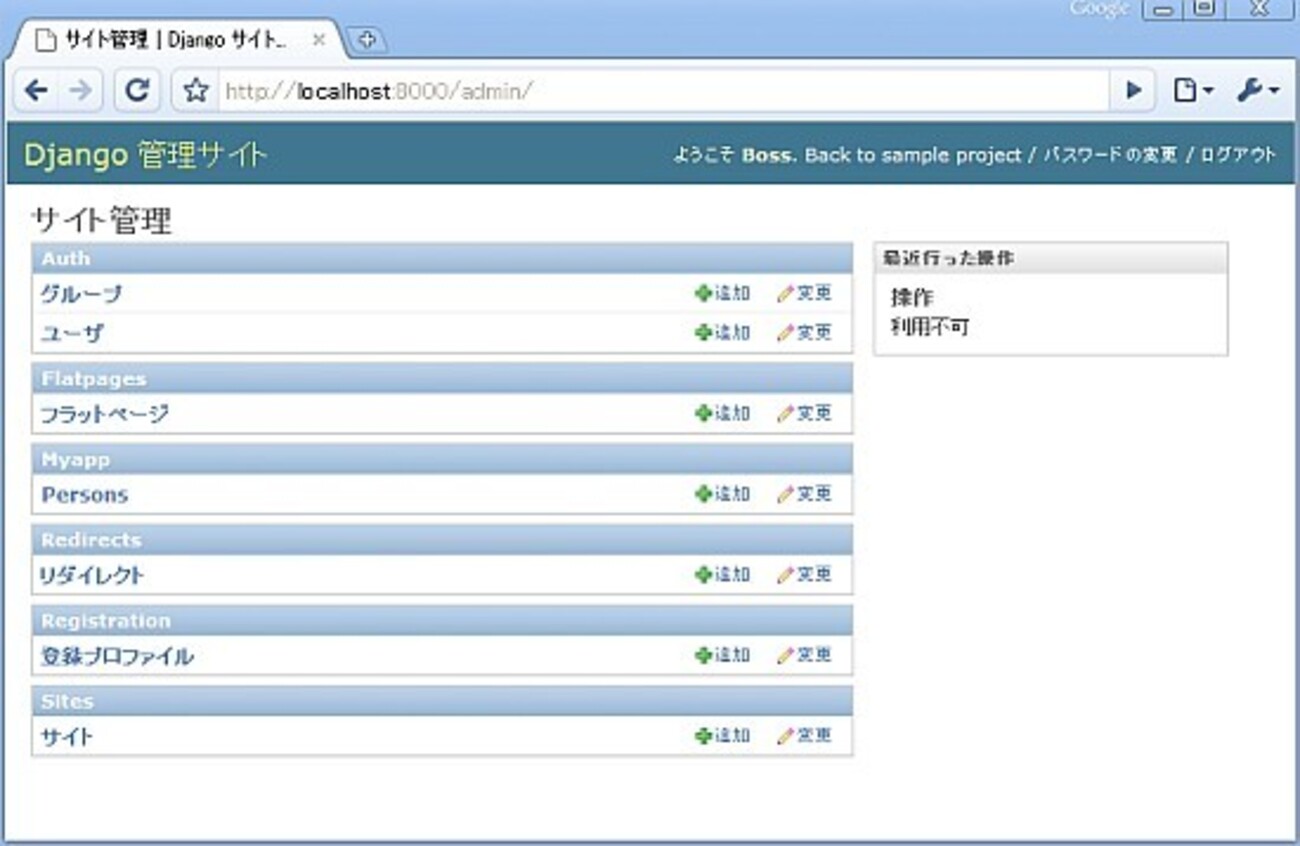Click the green plus icon for ユーザ

coord(703,332)
